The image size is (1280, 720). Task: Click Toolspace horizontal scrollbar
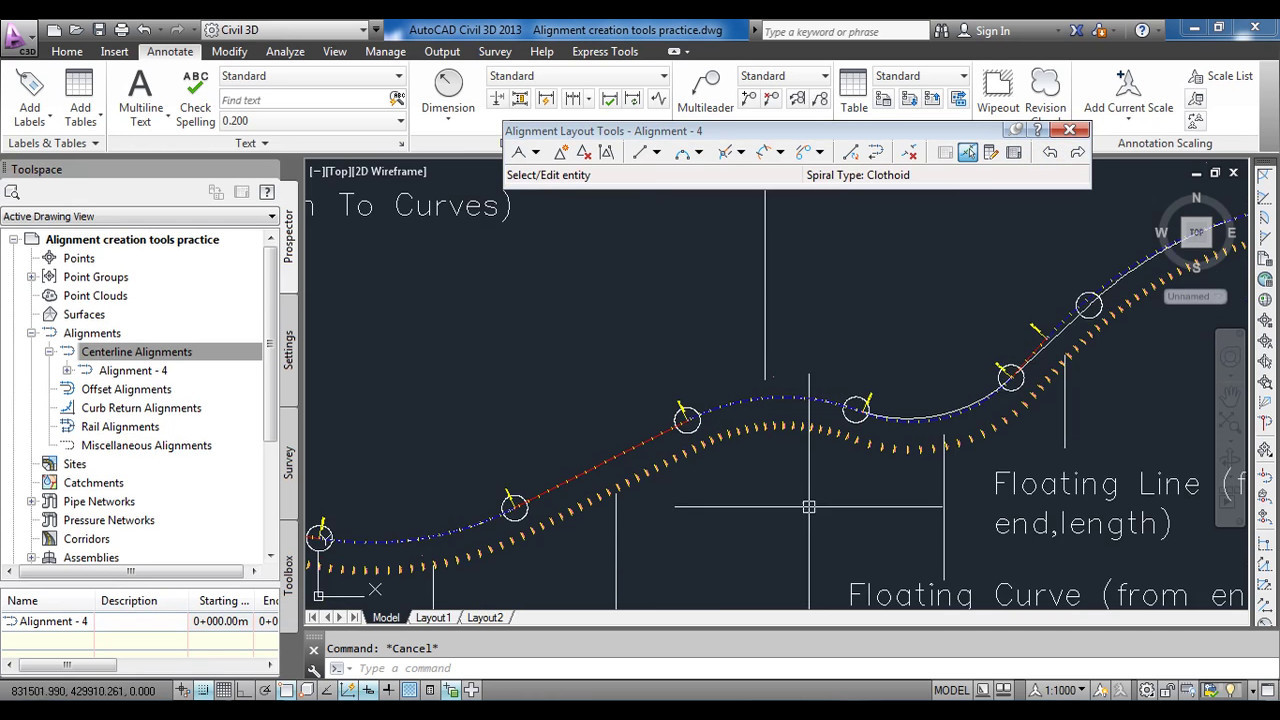[130, 571]
